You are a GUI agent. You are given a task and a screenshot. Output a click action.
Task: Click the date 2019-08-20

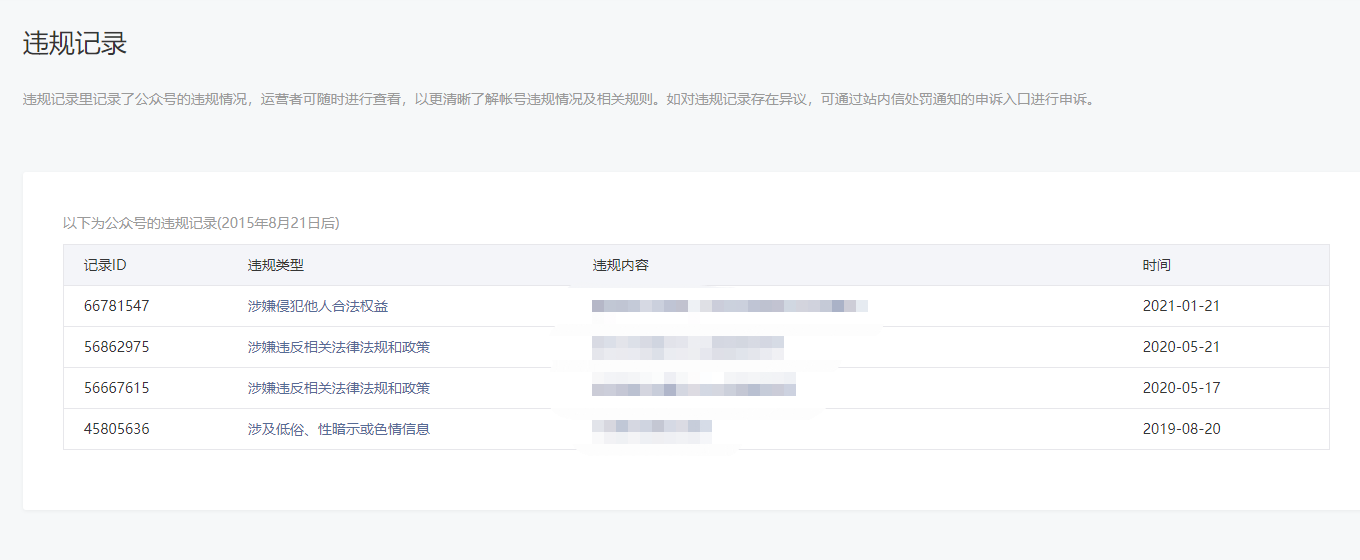pyautogui.click(x=1181, y=429)
